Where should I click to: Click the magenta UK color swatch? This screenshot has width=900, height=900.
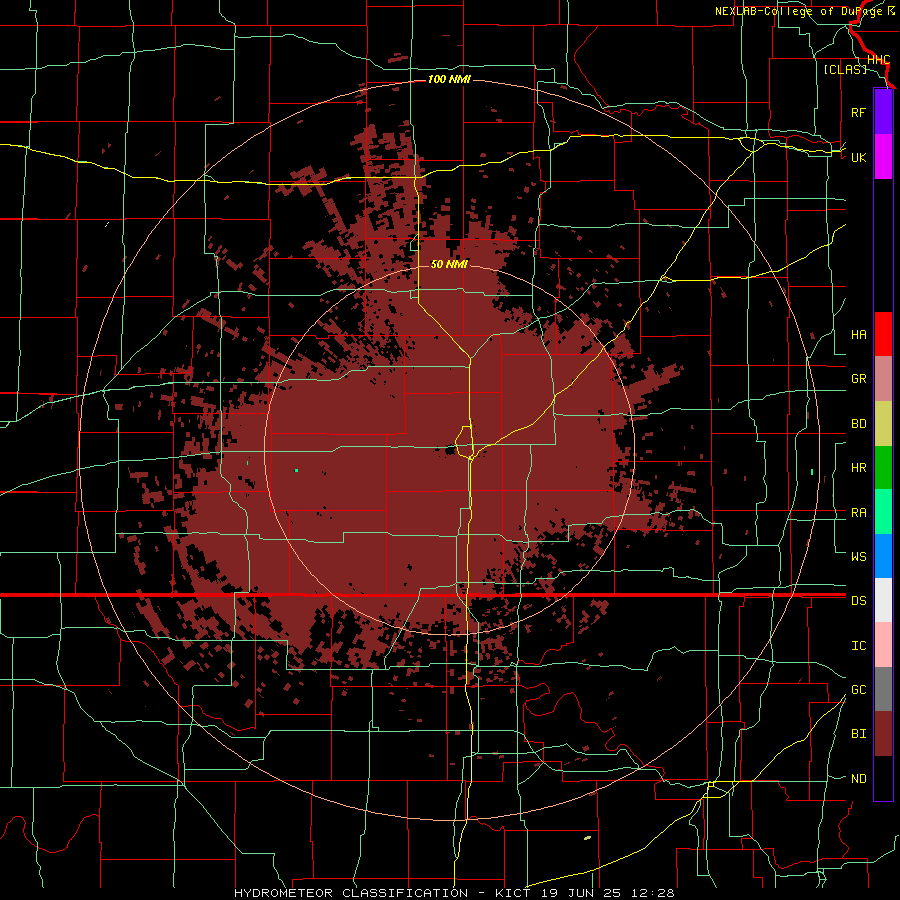[883, 157]
